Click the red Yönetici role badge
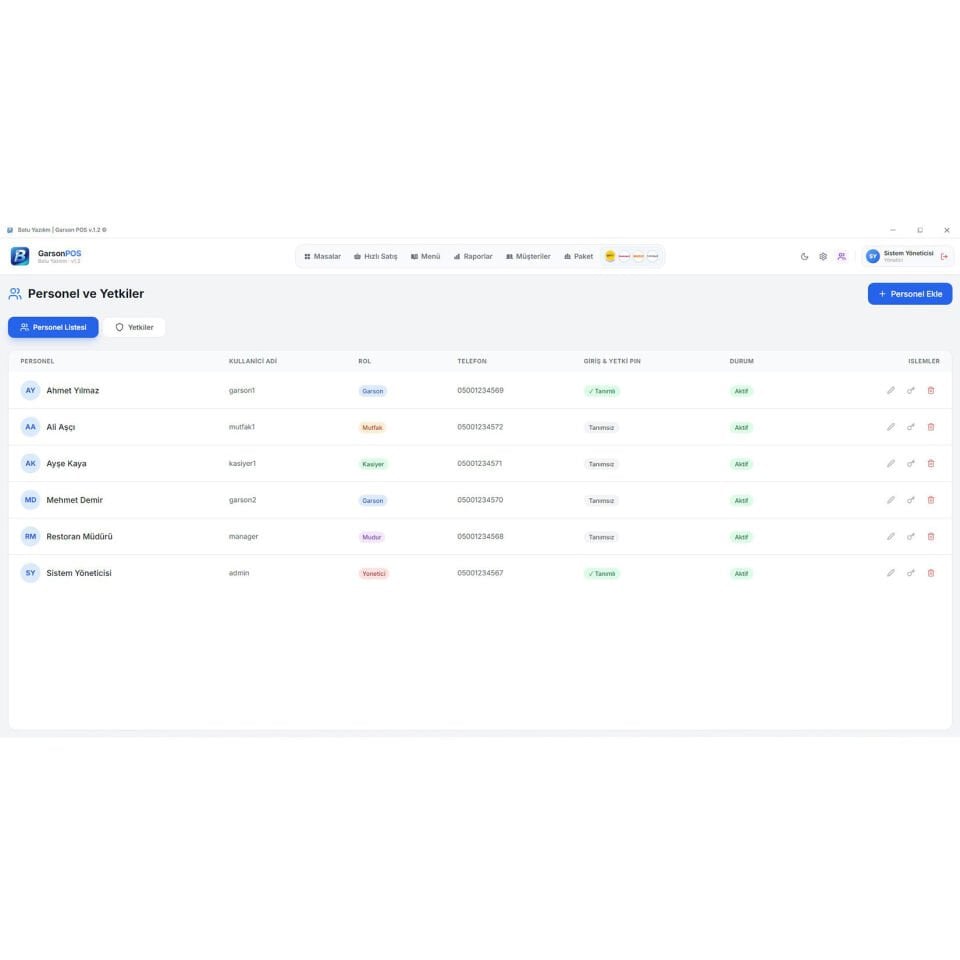This screenshot has height=960, width=960. tap(373, 574)
